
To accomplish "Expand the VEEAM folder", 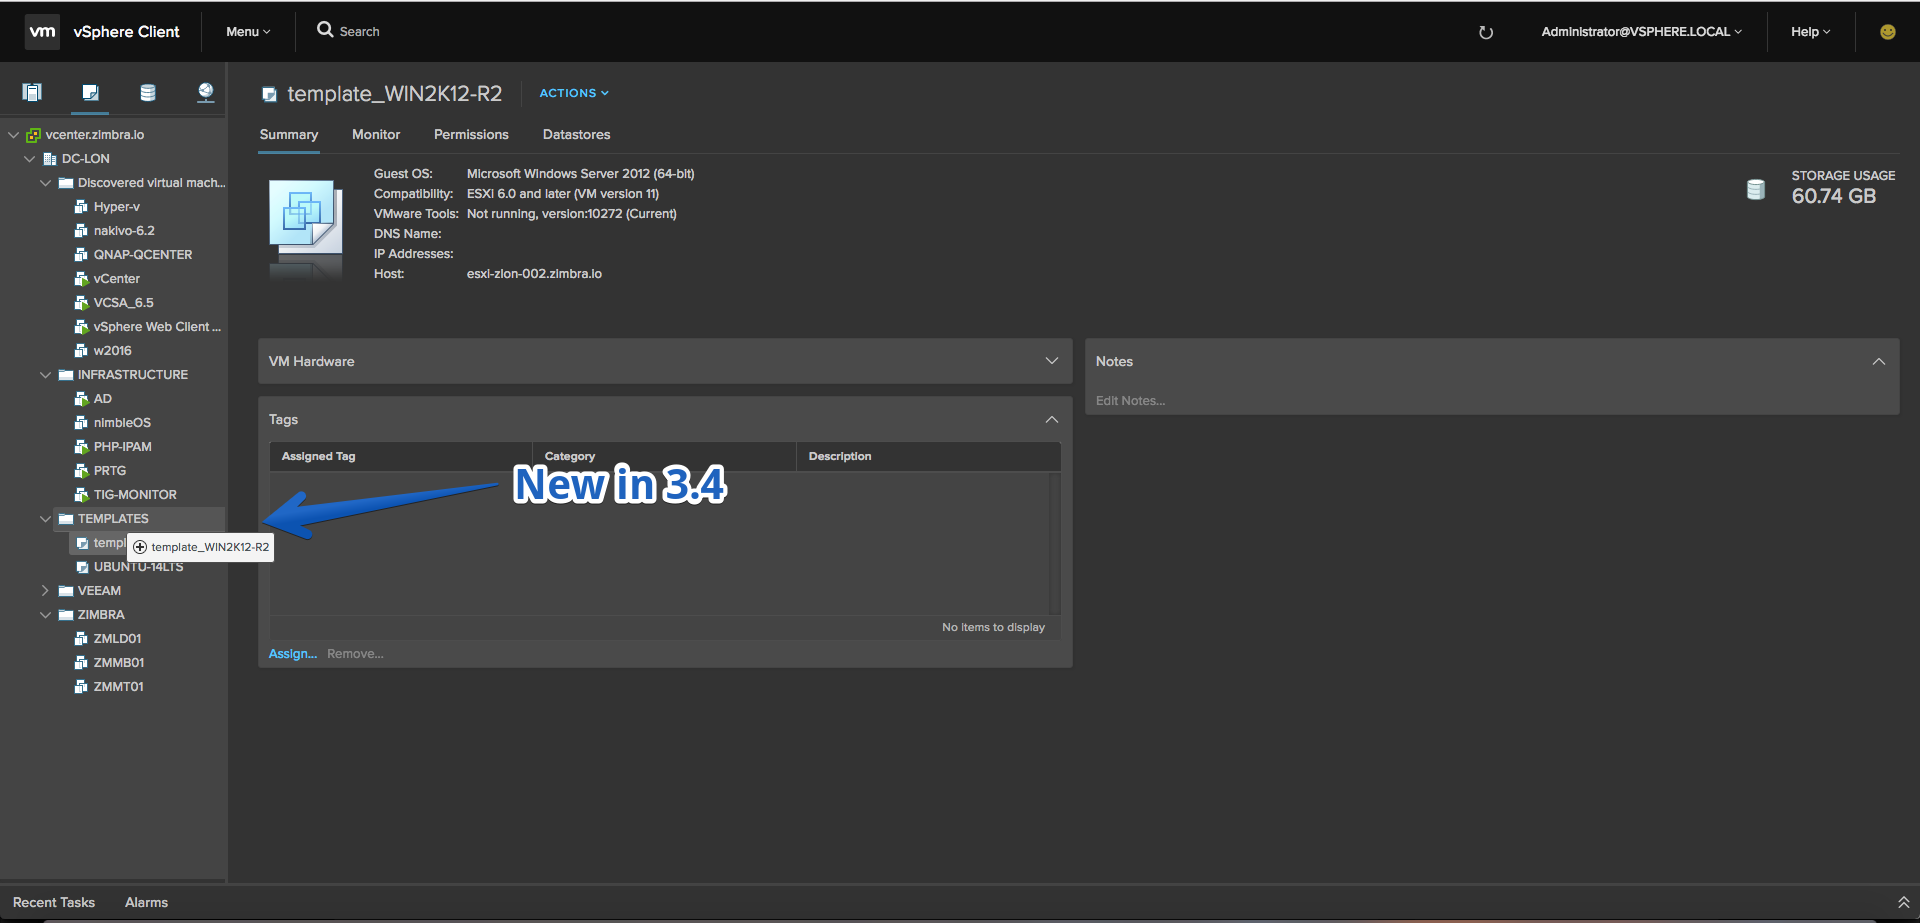I will pos(46,591).
